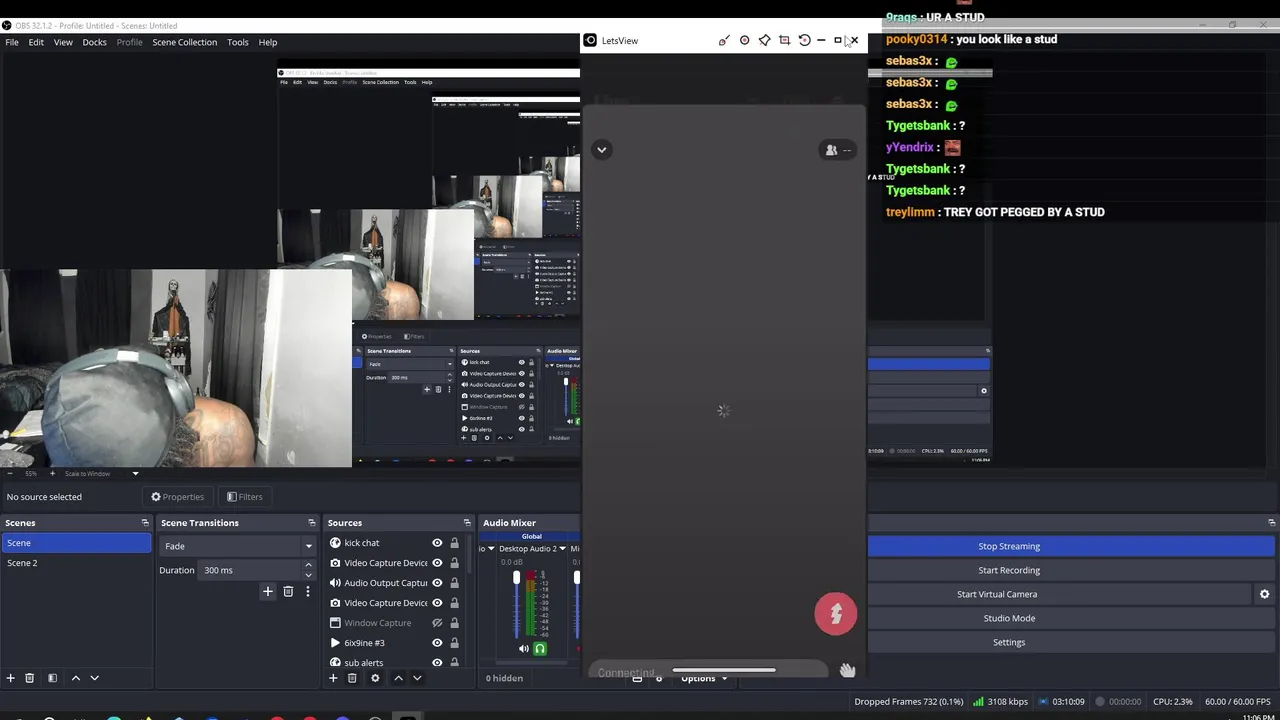The image size is (1280, 720).
Task: Click the hand icon in LetsView
Action: pyautogui.click(x=847, y=671)
